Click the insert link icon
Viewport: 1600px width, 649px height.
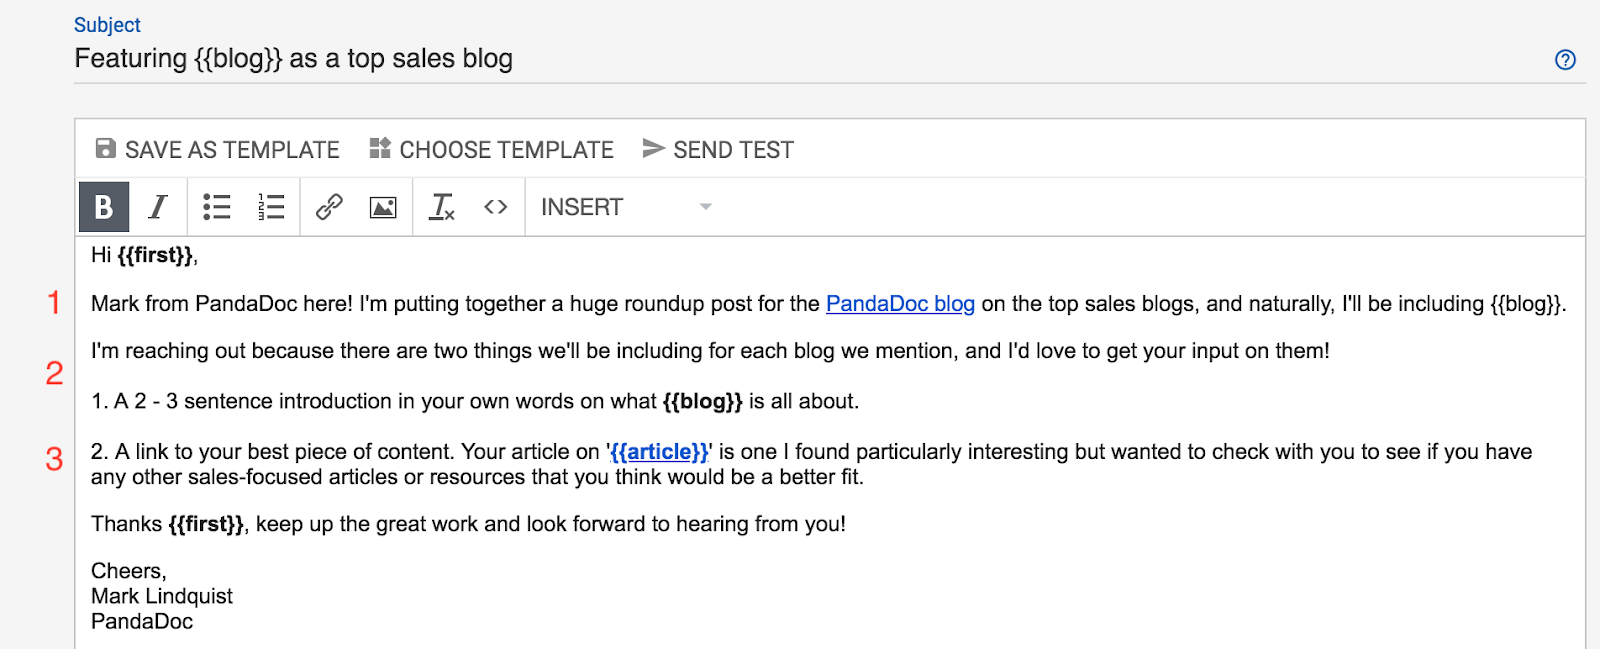[329, 207]
